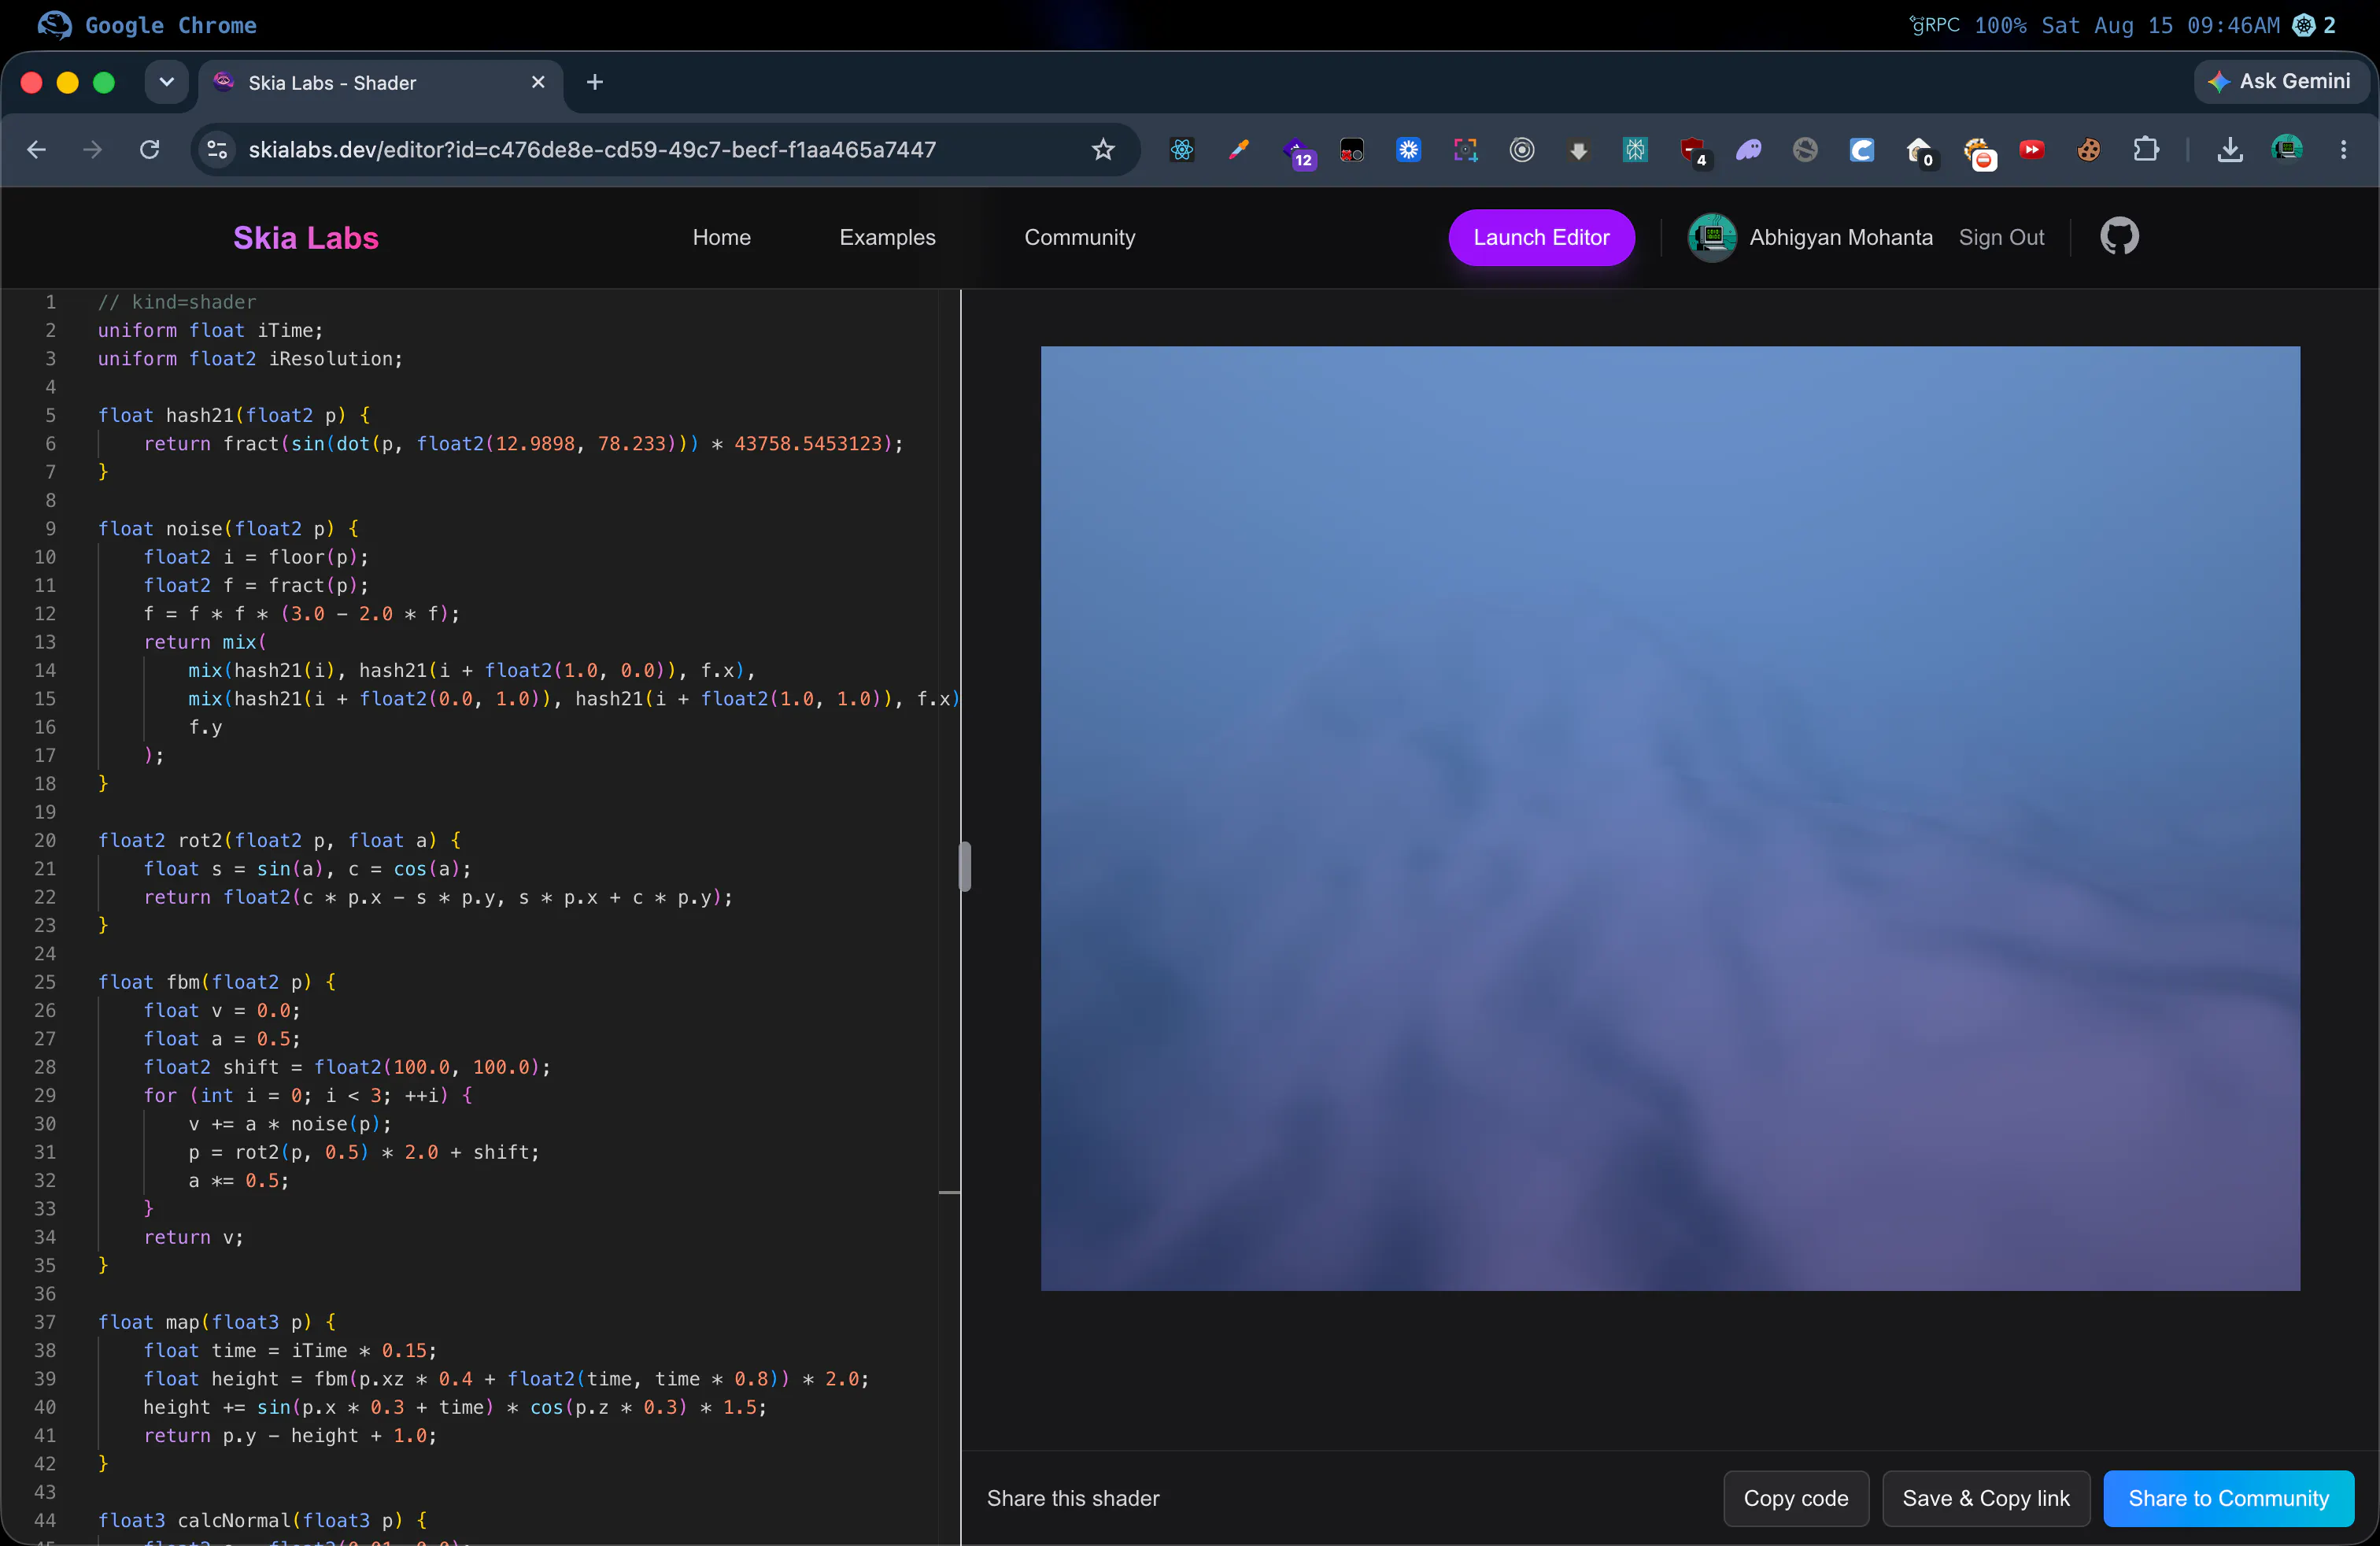The image size is (2380, 1546).
Task: Click the "uniform float iTime;" code line
Action: 210,330
